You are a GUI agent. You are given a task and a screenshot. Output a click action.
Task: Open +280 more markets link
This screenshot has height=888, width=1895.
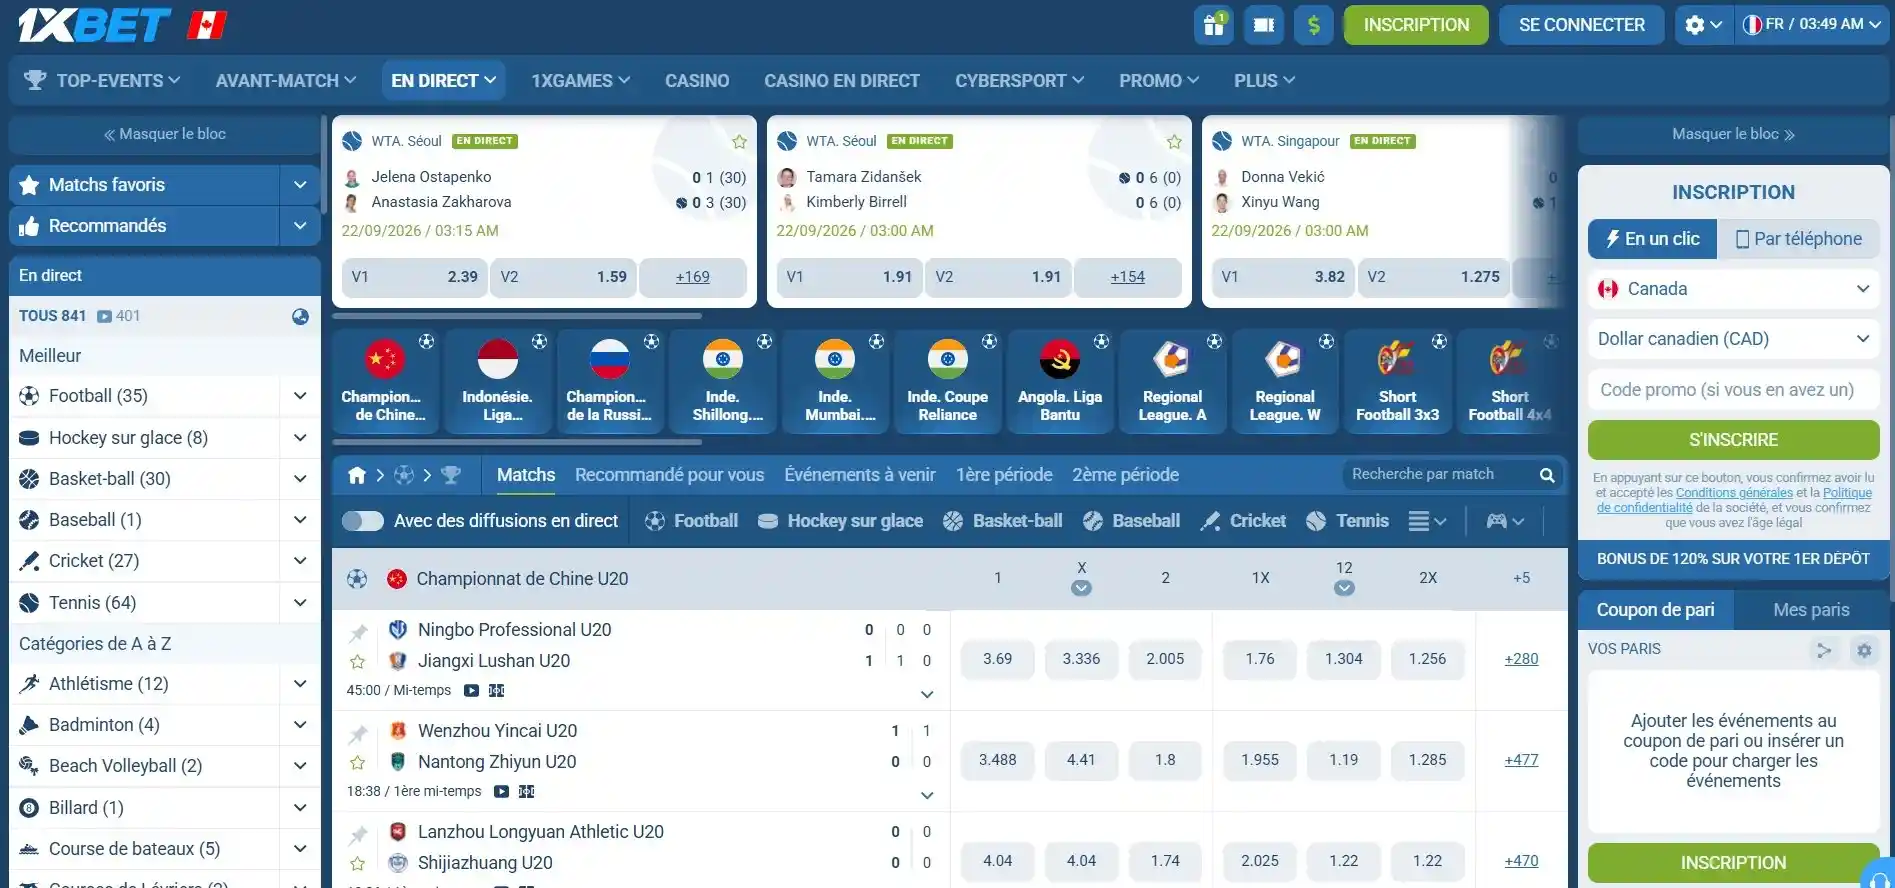coord(1521,659)
